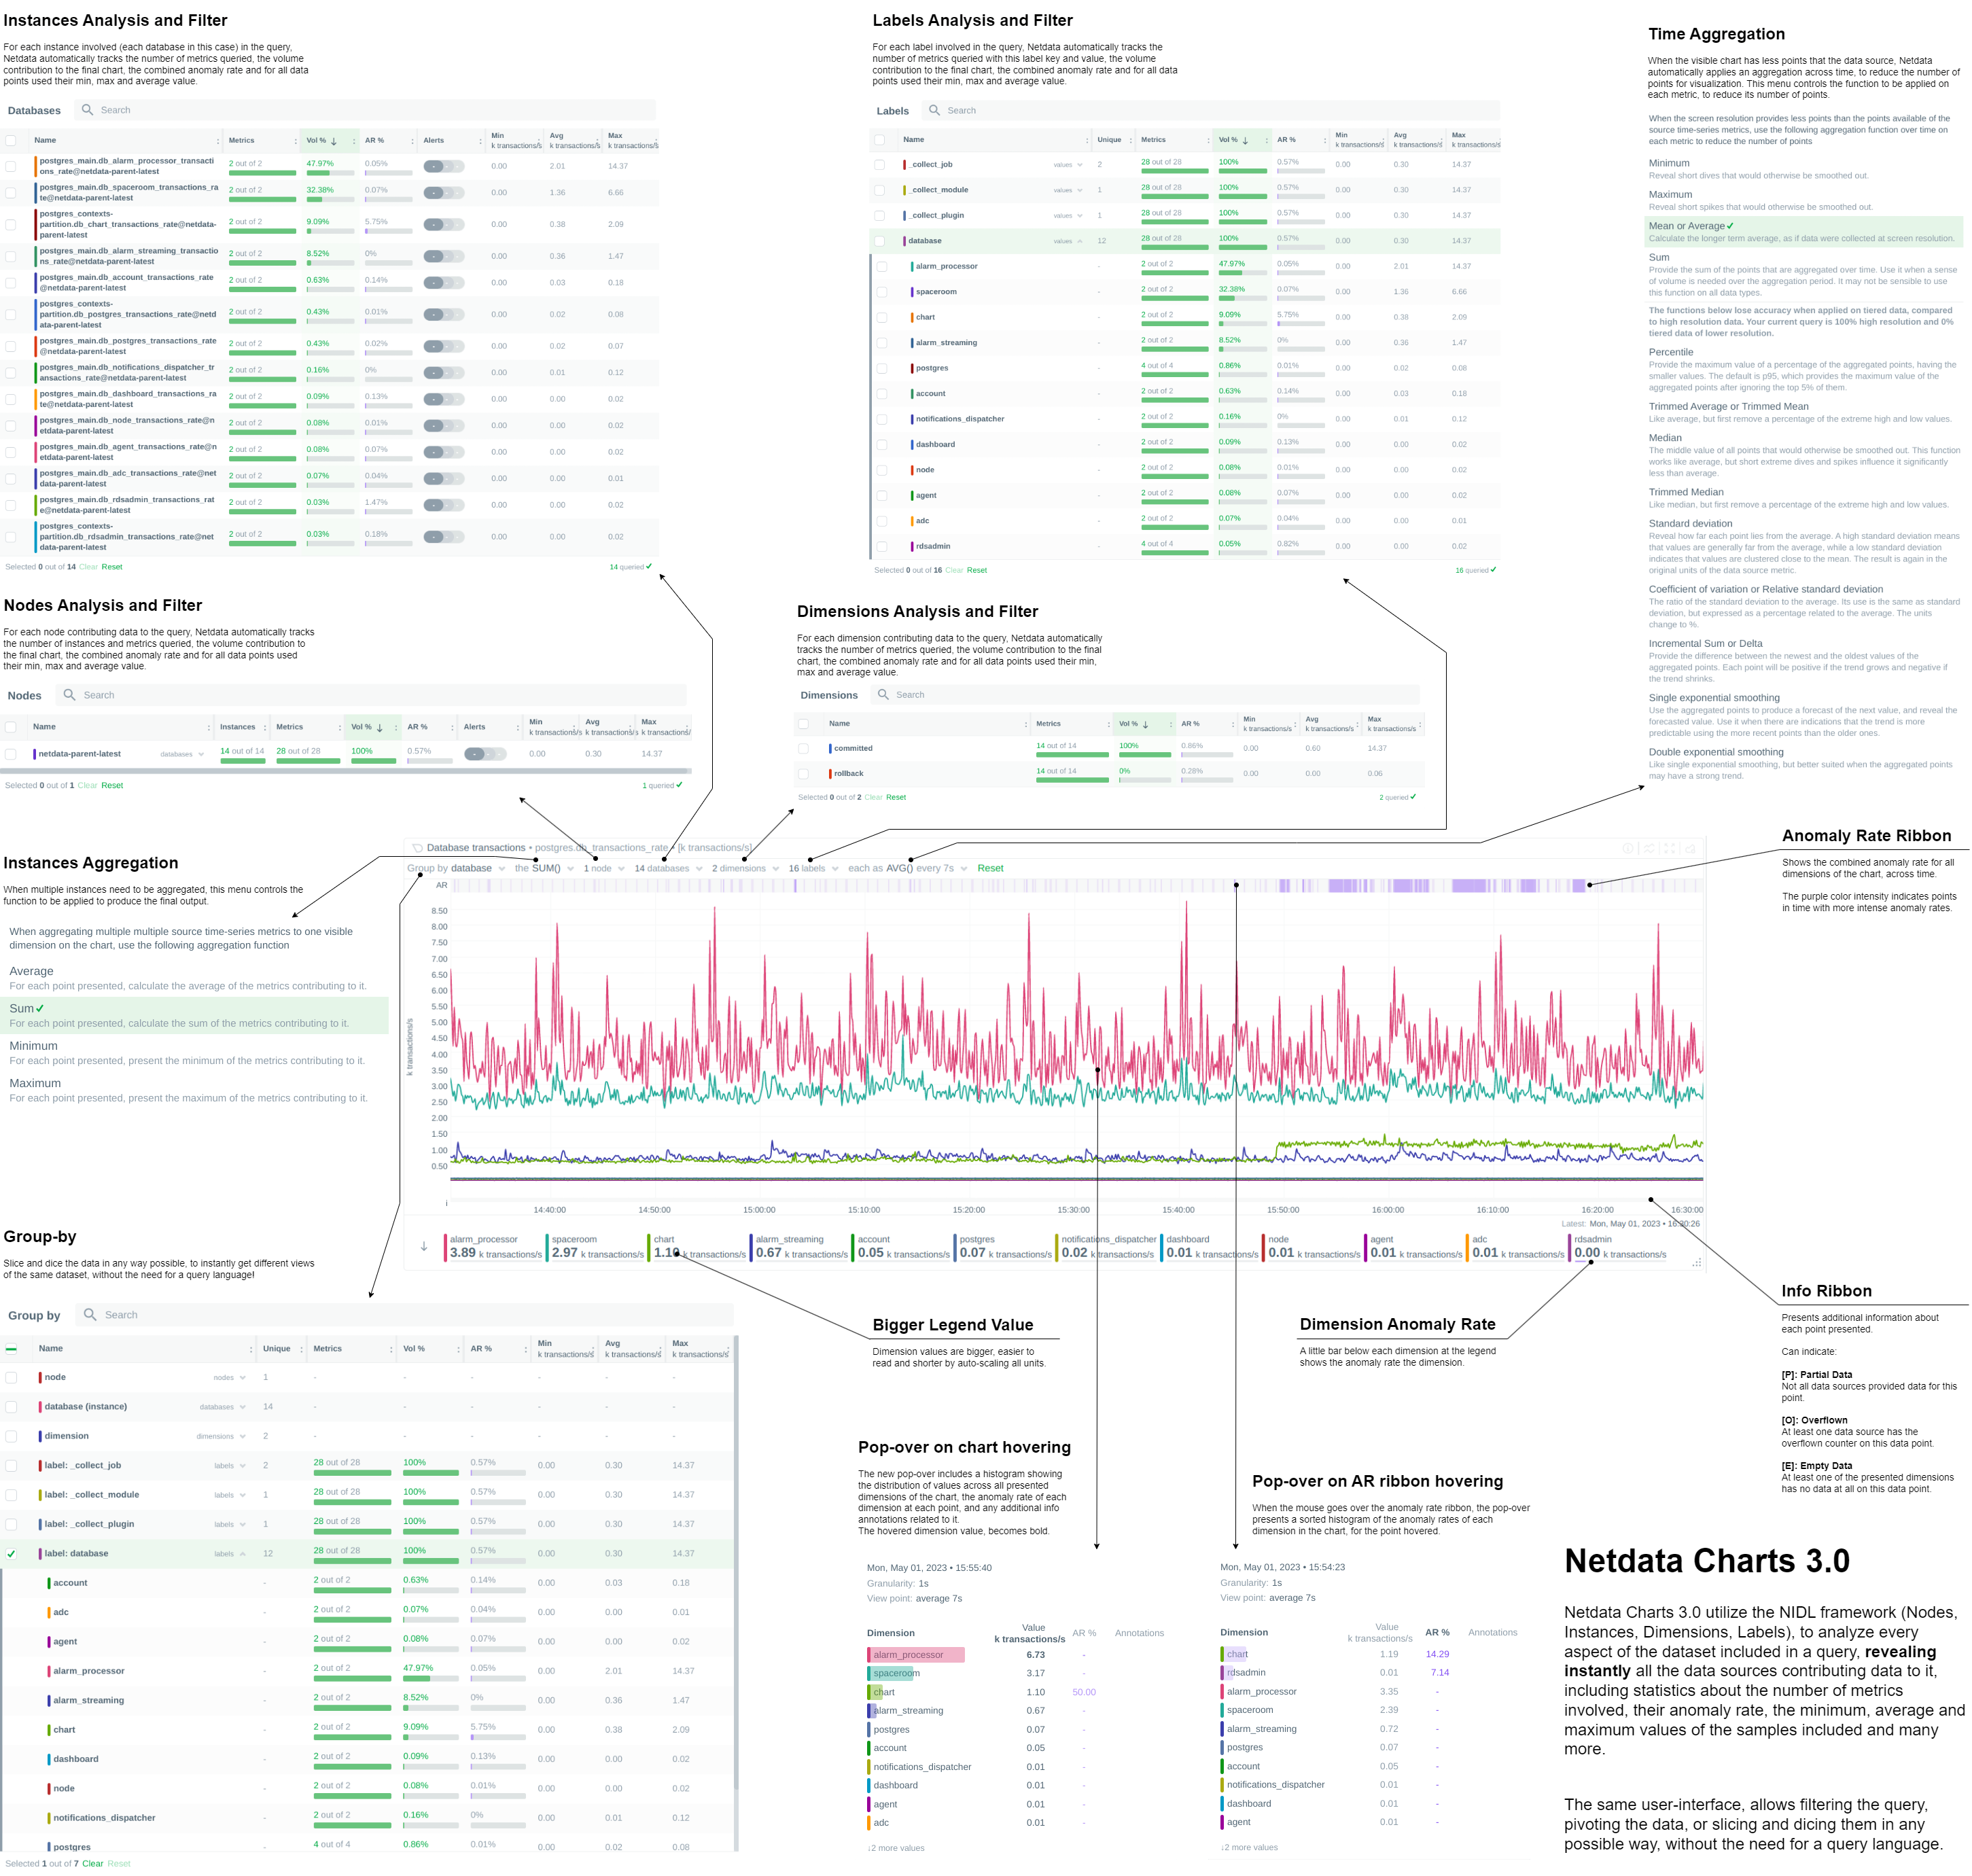Screen dimensions: 1972x1876
Task: Click Reset under the Dimensions table
Action: pos(895,797)
